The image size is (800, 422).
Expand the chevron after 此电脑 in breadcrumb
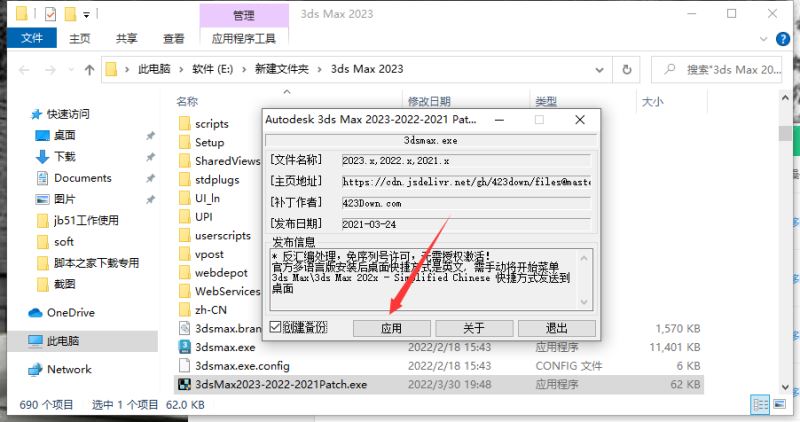pyautogui.click(x=181, y=69)
